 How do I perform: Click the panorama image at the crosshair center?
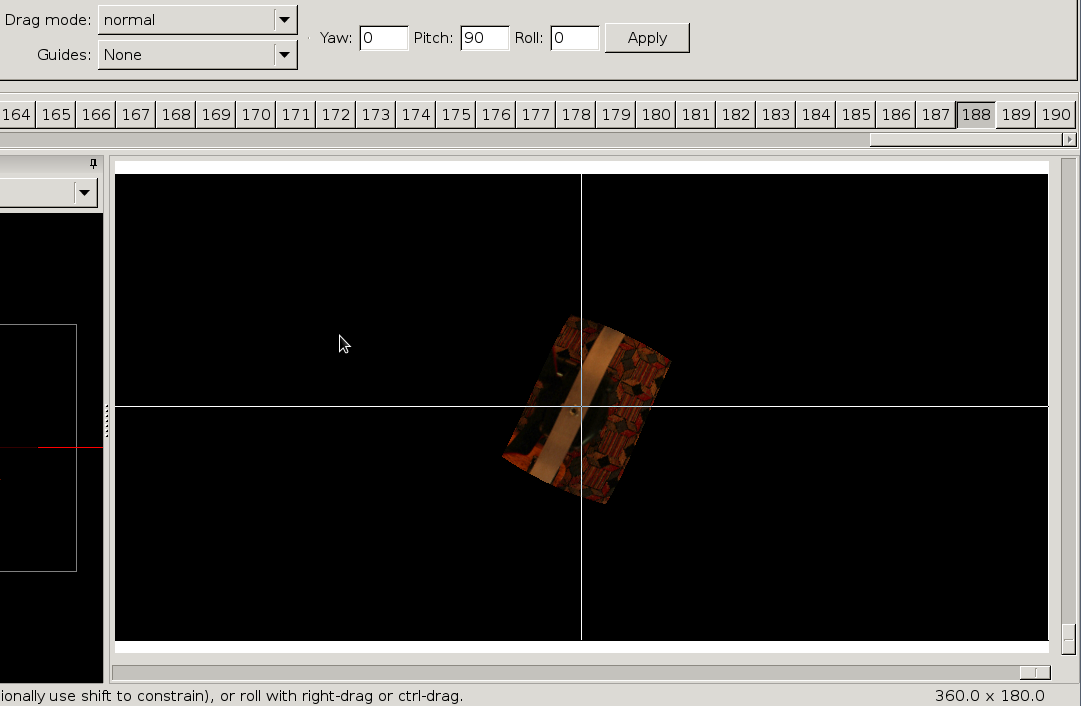(581, 406)
